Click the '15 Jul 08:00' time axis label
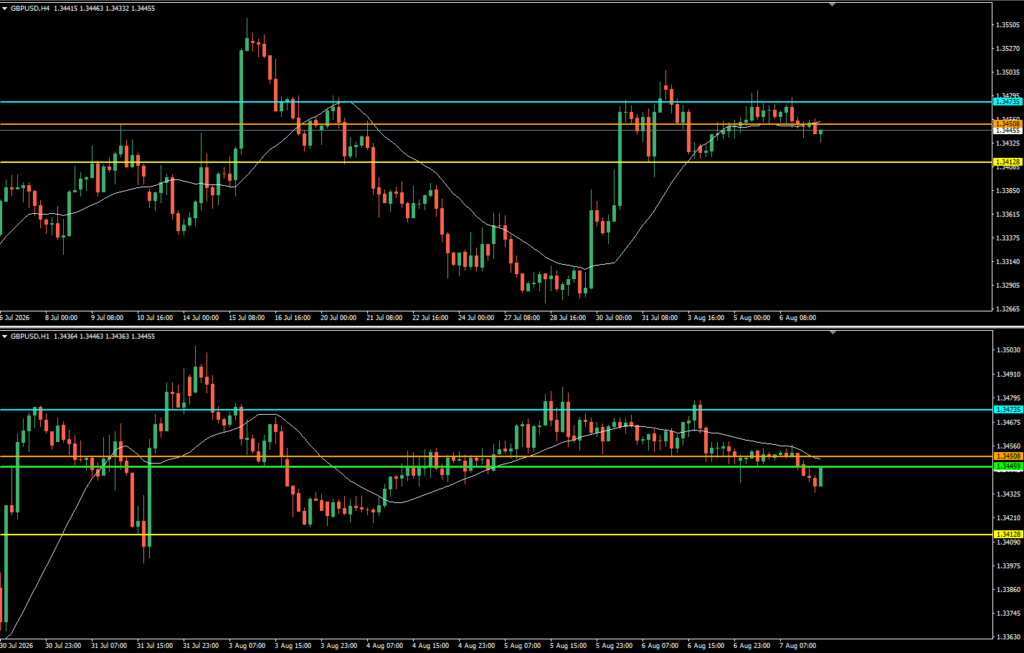 coord(247,318)
